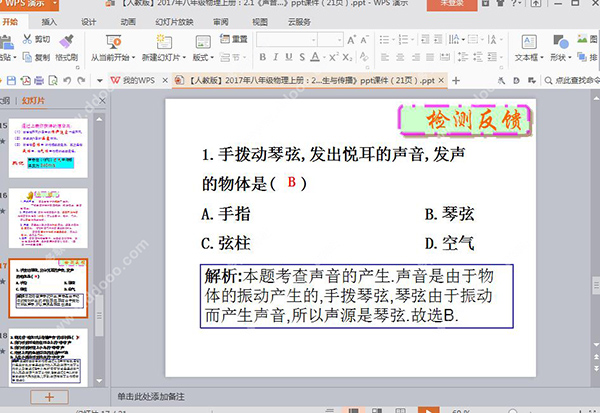Screen dimensions: 600x413
Task: Click the Cut (剪切) scissors icon
Action: (x=28, y=39)
